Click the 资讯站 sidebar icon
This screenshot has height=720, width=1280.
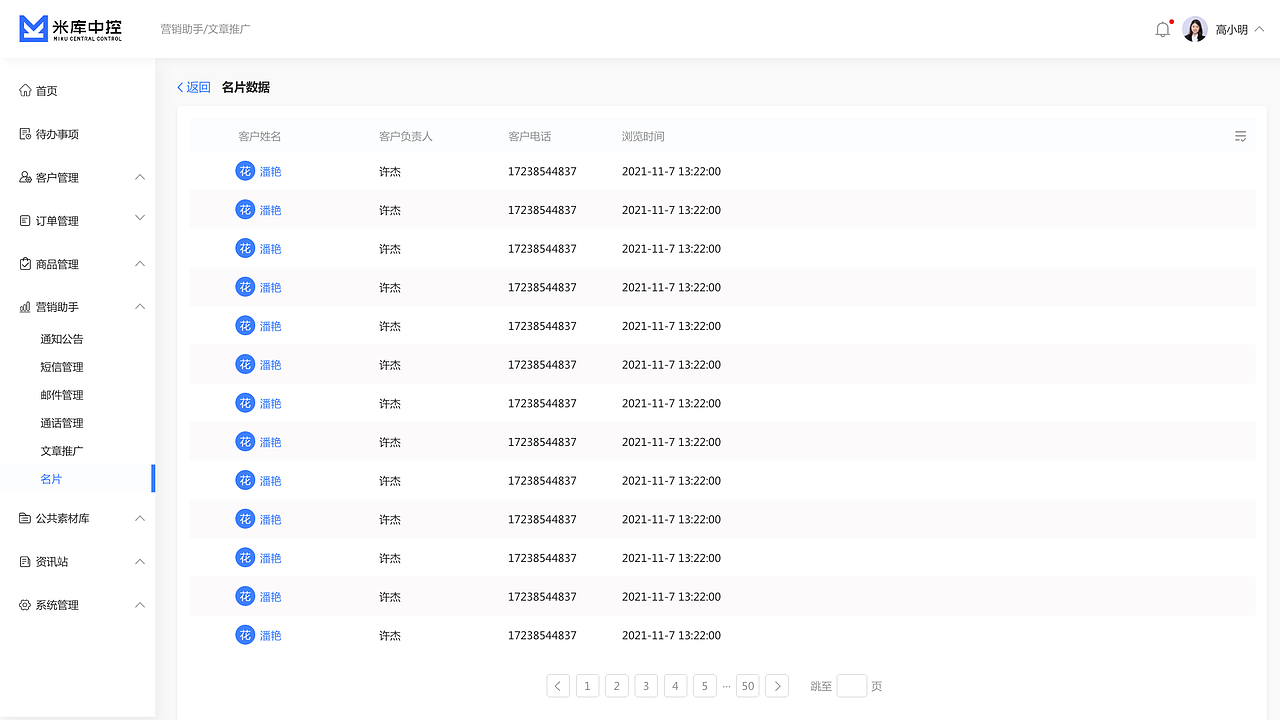pos(25,562)
